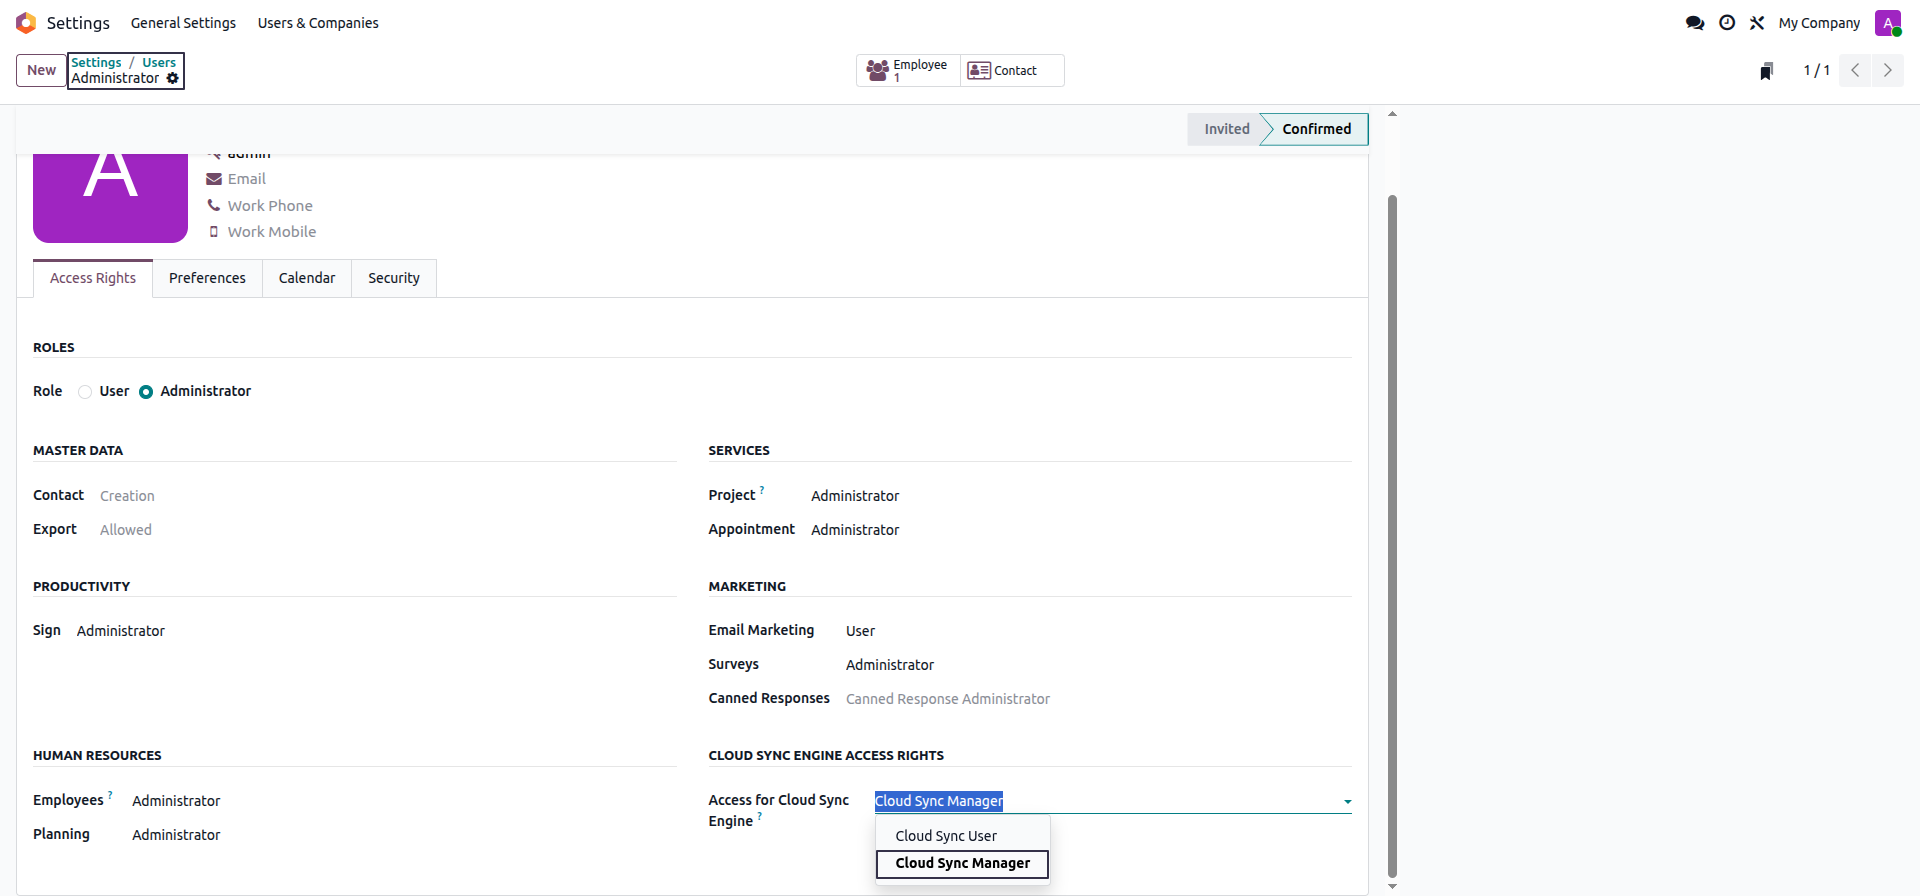Click the My Company switcher
The height and width of the screenshot is (896, 1920).
tap(1819, 23)
